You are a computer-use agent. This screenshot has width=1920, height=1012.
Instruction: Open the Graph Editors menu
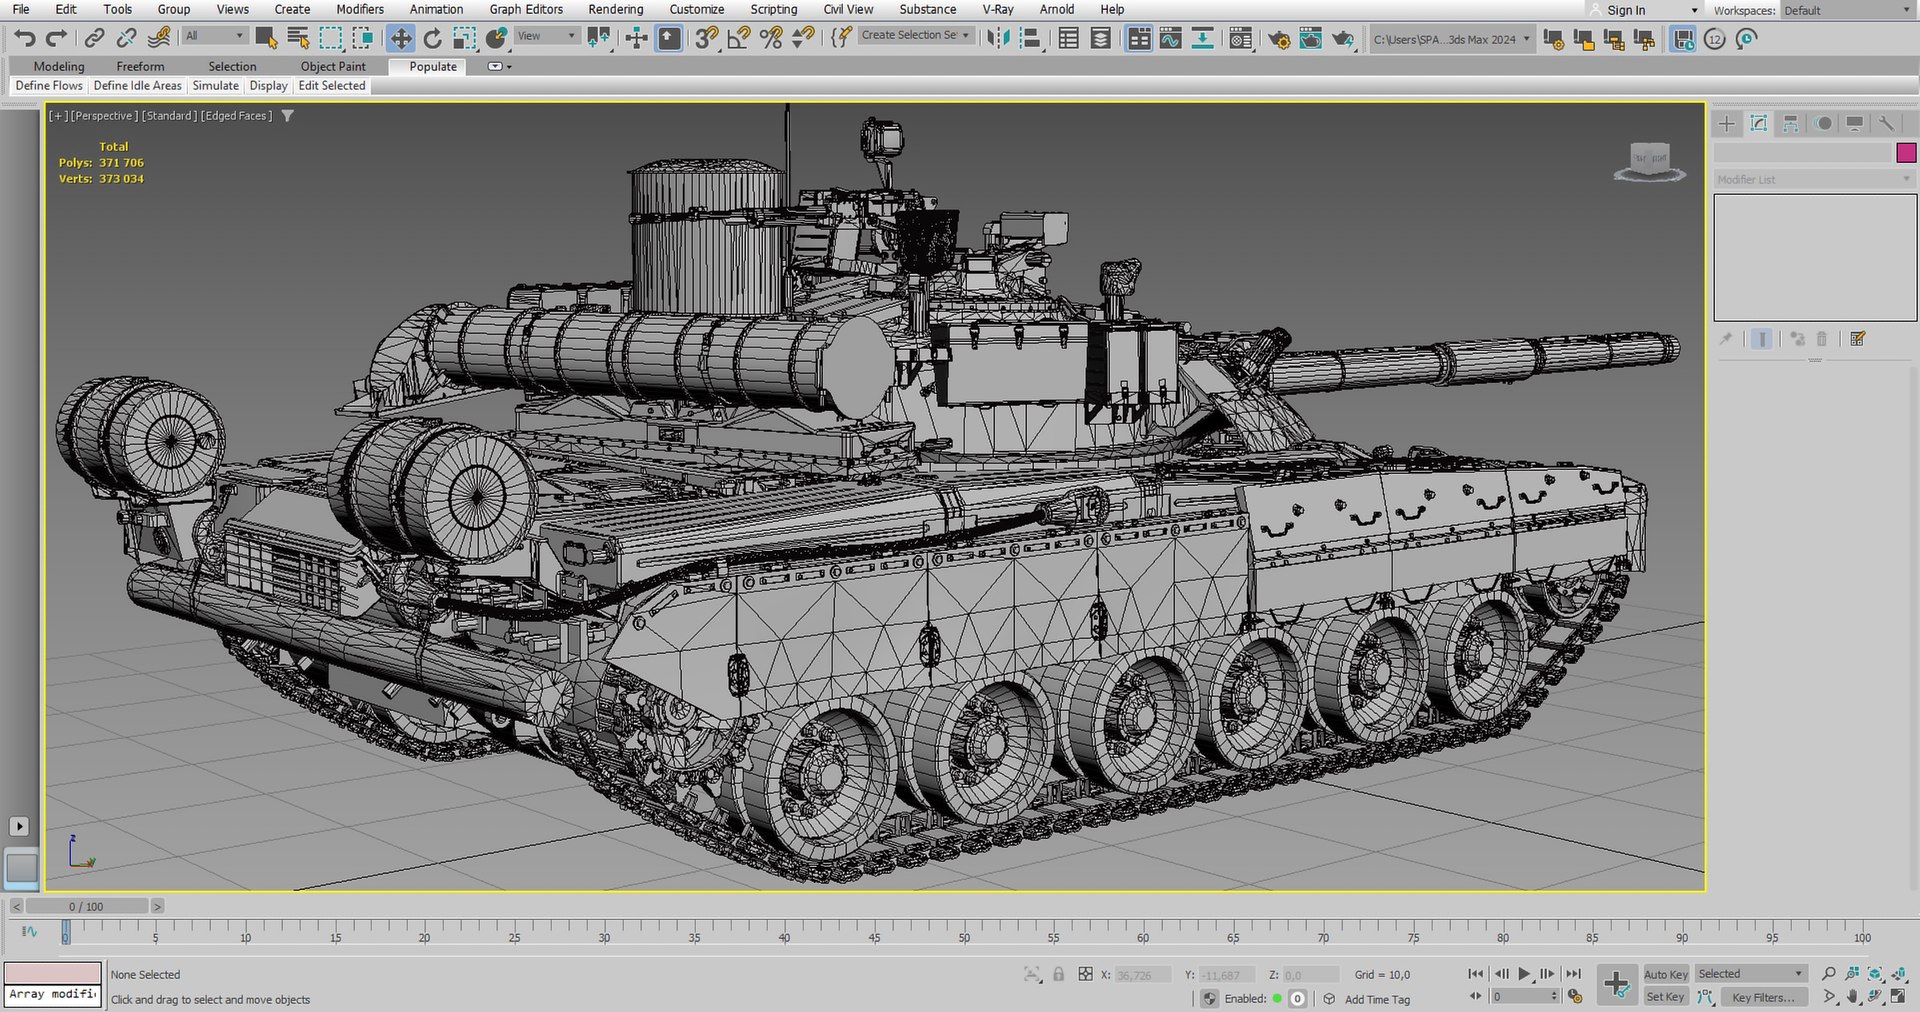[526, 9]
